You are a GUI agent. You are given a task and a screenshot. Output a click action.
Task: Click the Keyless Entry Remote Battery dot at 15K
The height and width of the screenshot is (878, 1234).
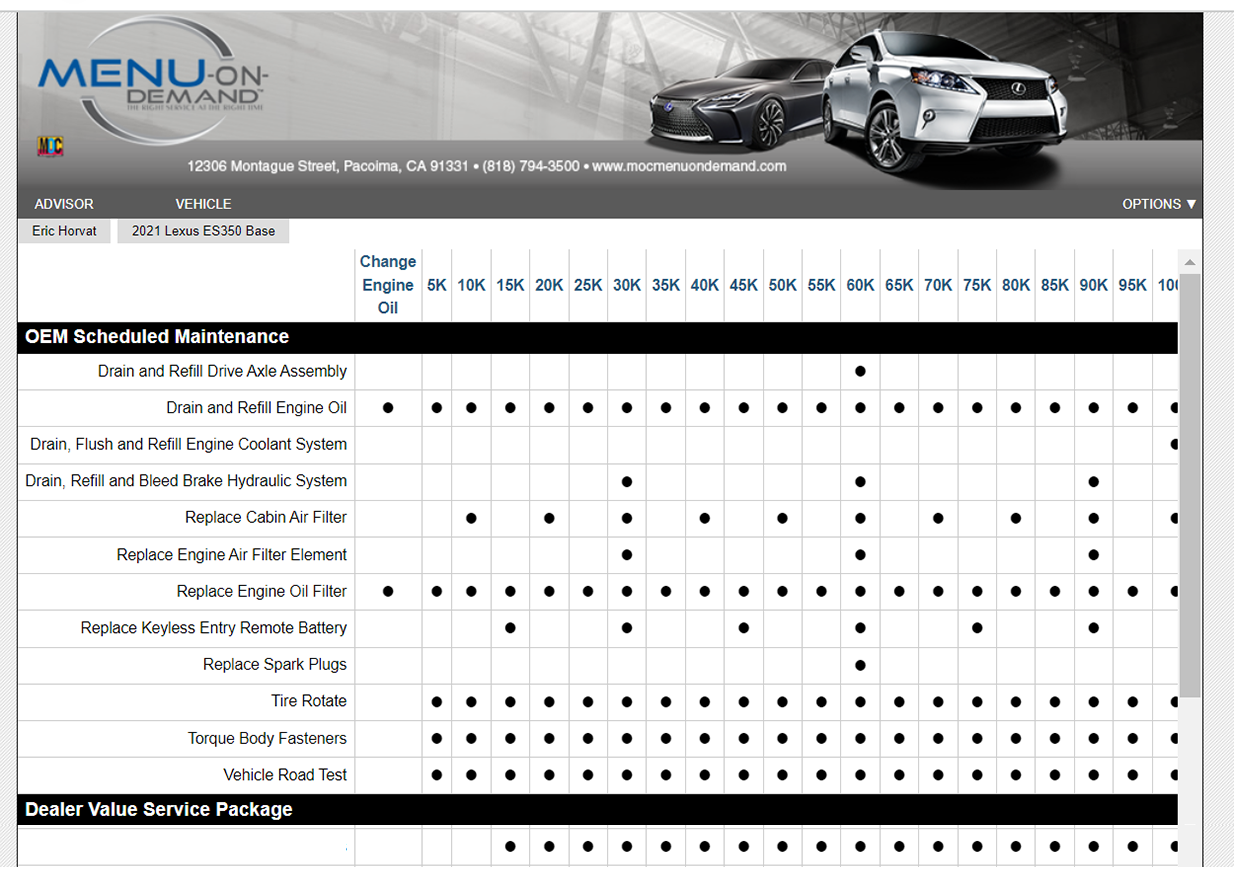510,628
